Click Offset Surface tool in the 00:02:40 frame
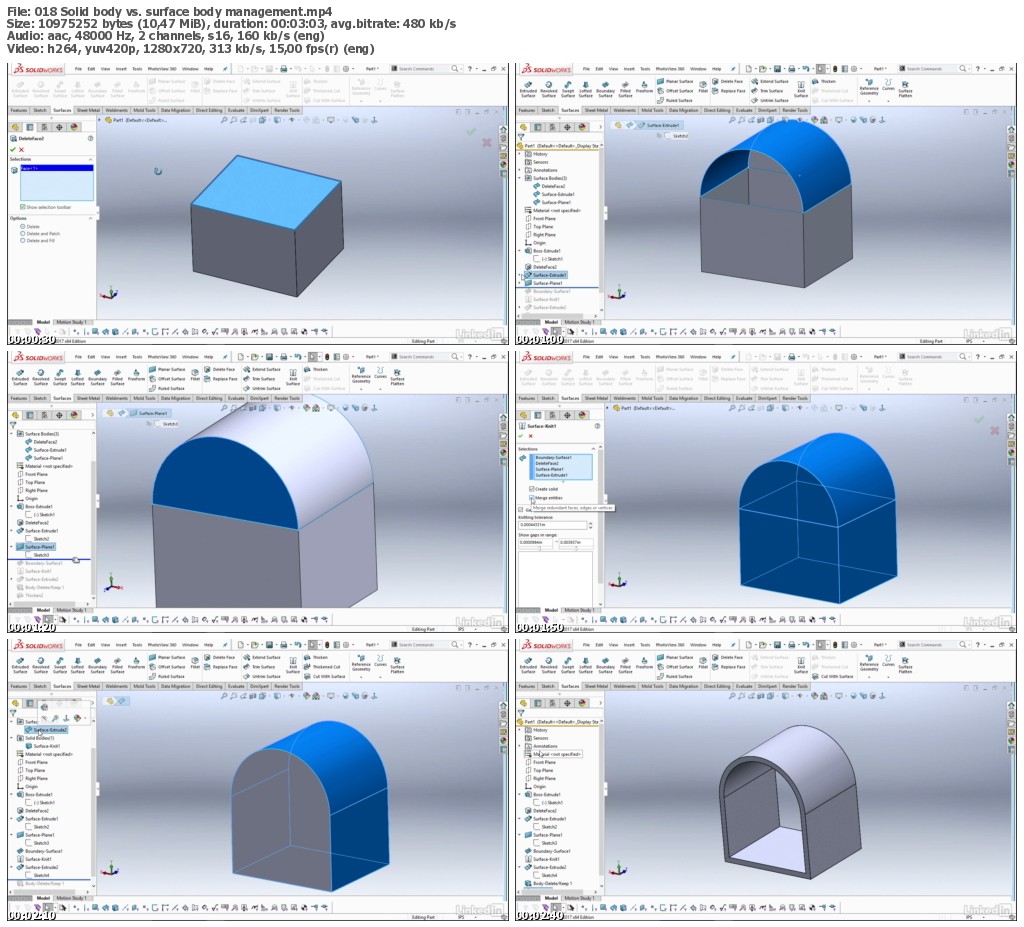The height and width of the screenshot is (927, 1024). click(675, 667)
